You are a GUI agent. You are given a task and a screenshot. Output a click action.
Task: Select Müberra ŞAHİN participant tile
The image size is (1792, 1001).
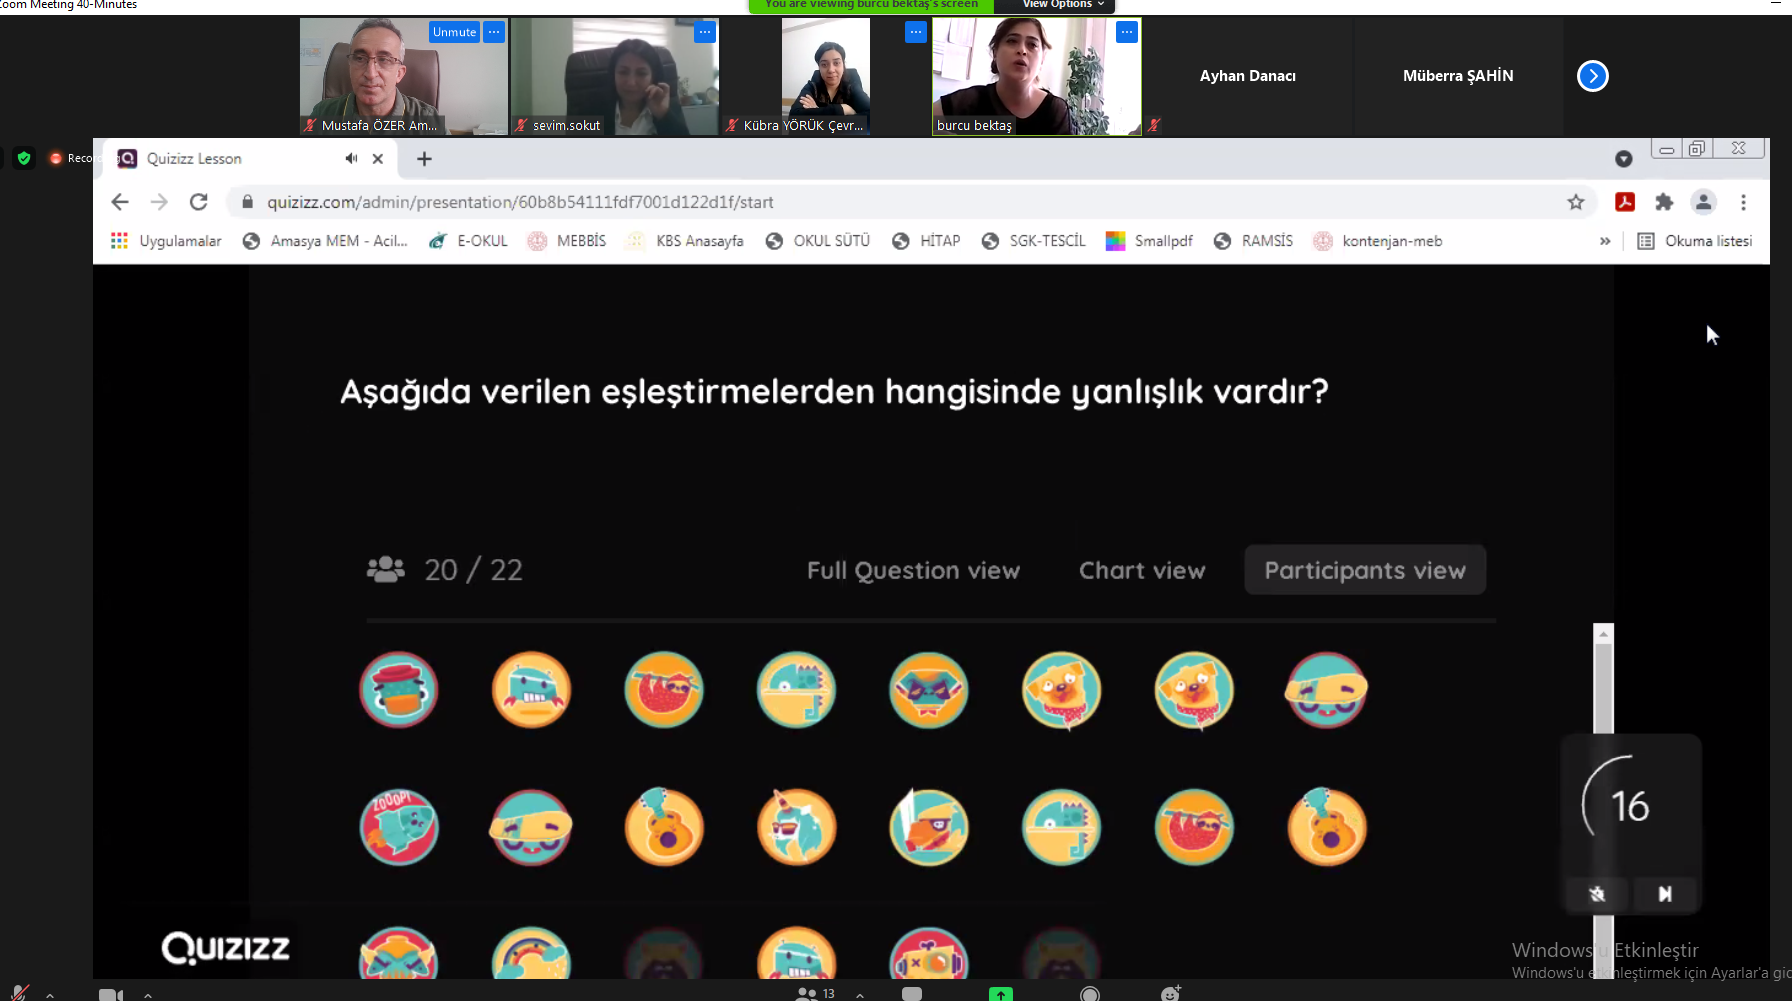click(1458, 76)
